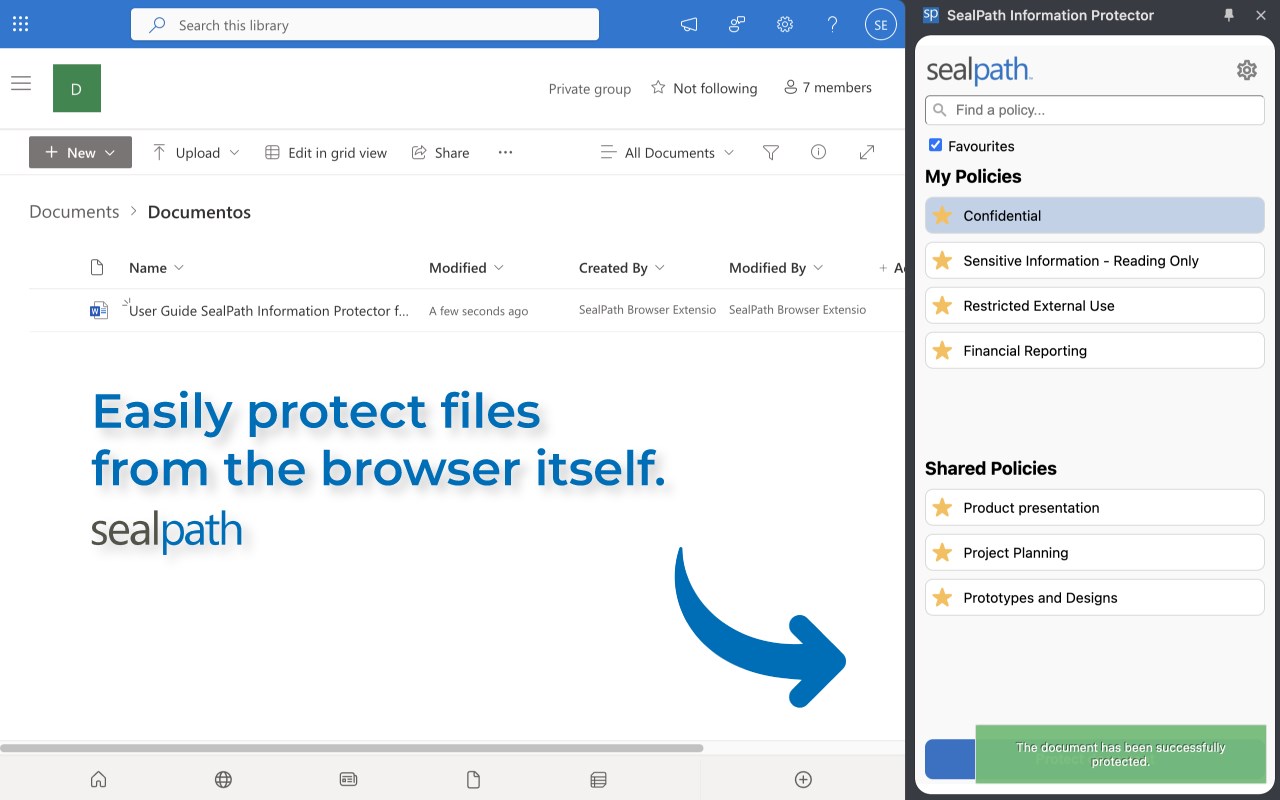Open the help question mark icon

pos(832,25)
